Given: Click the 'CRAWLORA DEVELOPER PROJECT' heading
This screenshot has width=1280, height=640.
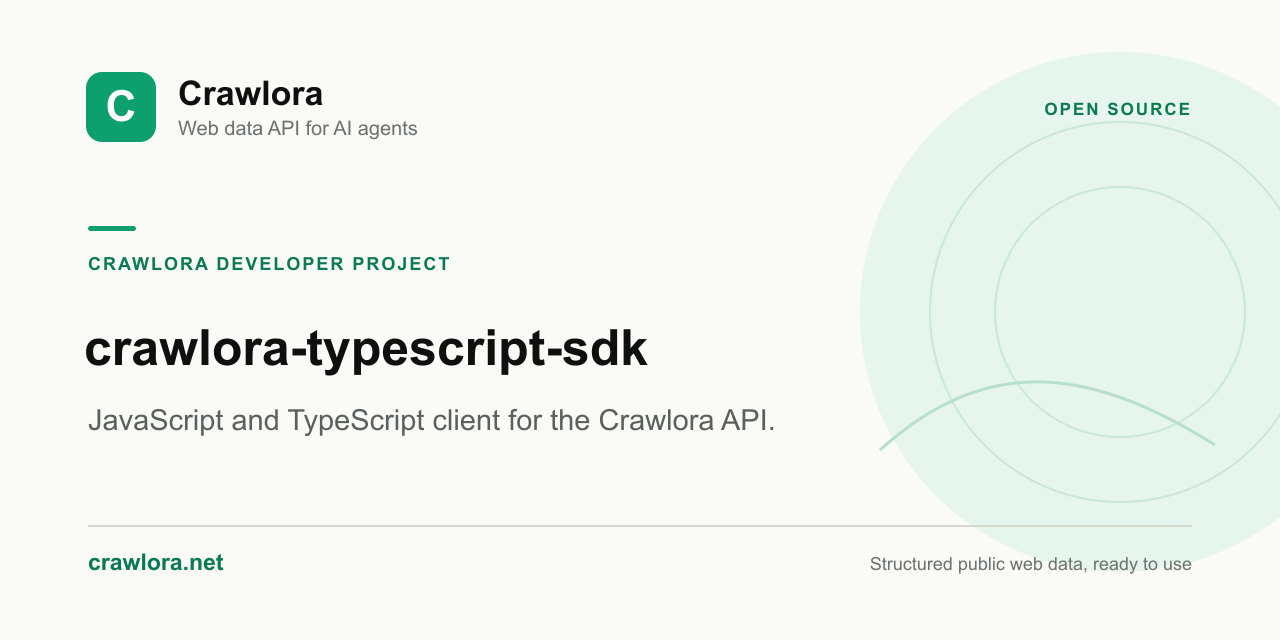Looking at the screenshot, I should [269, 264].
